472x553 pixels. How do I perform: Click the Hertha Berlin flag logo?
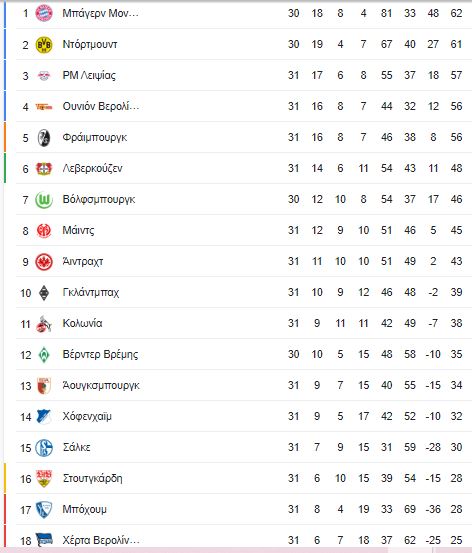[44, 540]
